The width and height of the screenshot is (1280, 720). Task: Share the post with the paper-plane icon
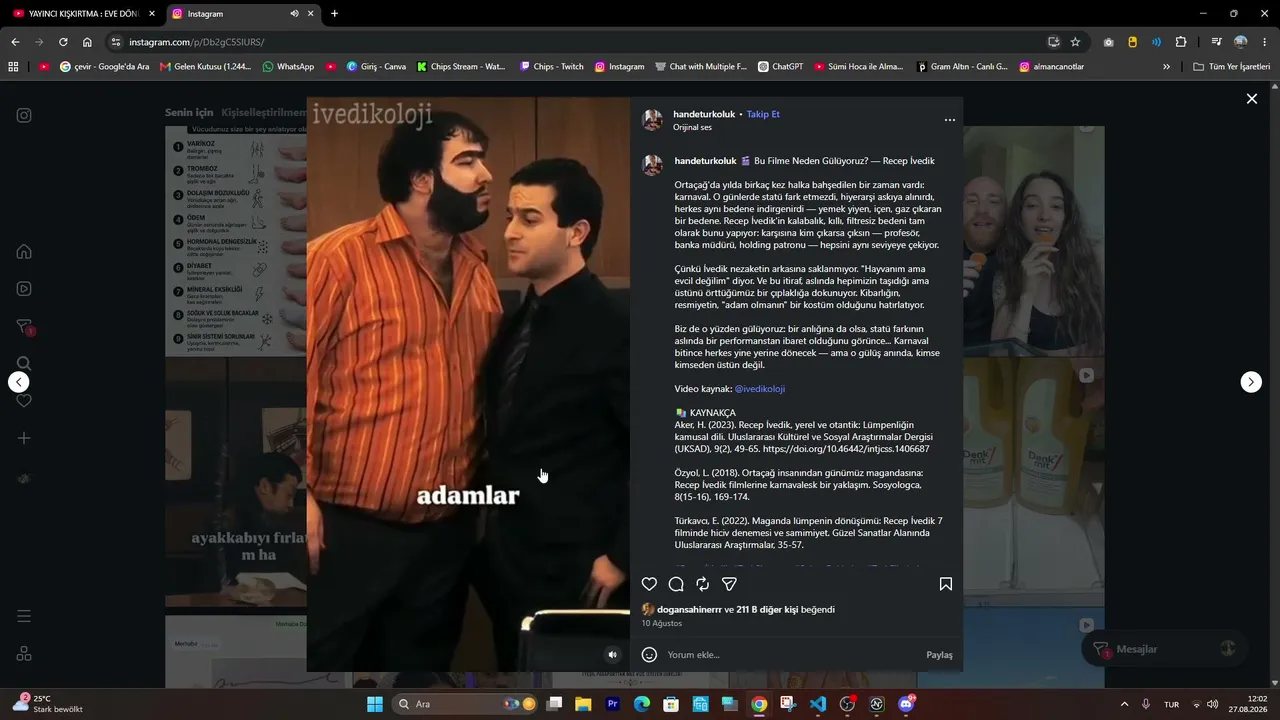tap(729, 584)
